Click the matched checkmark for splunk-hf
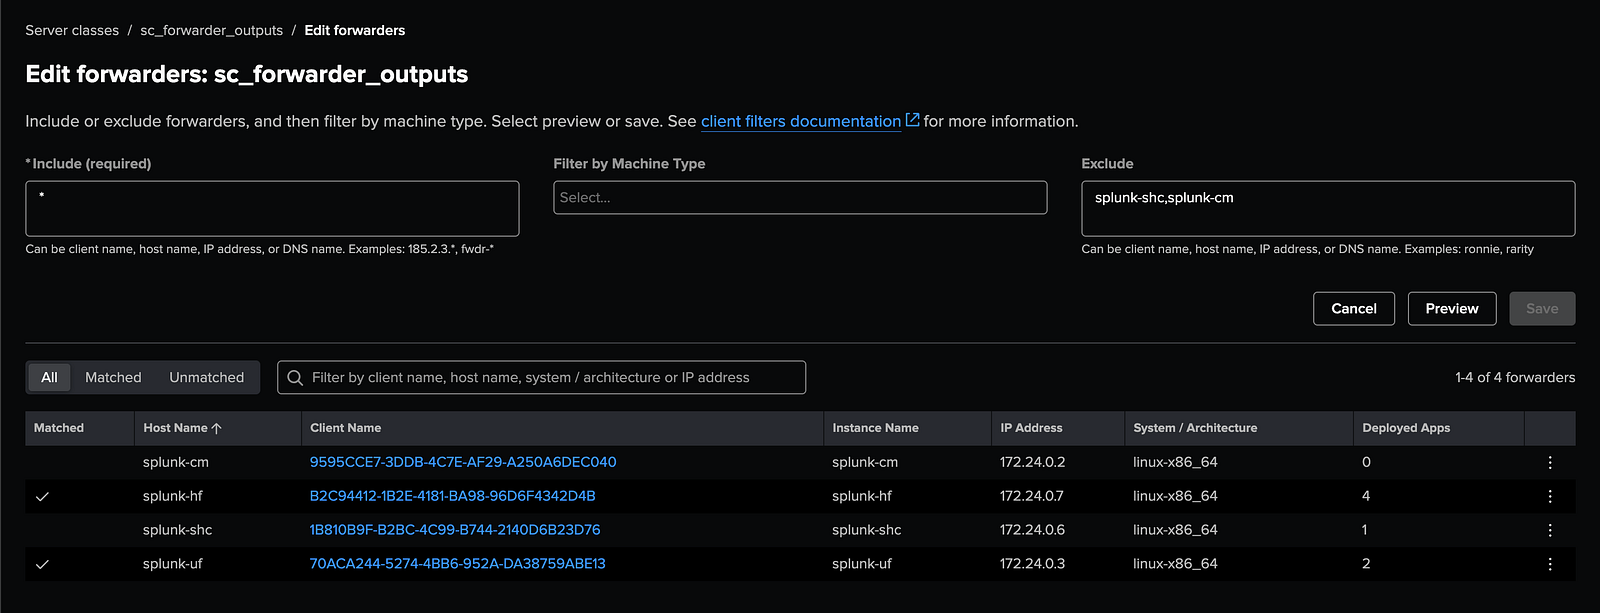The image size is (1600, 613). coord(42,496)
